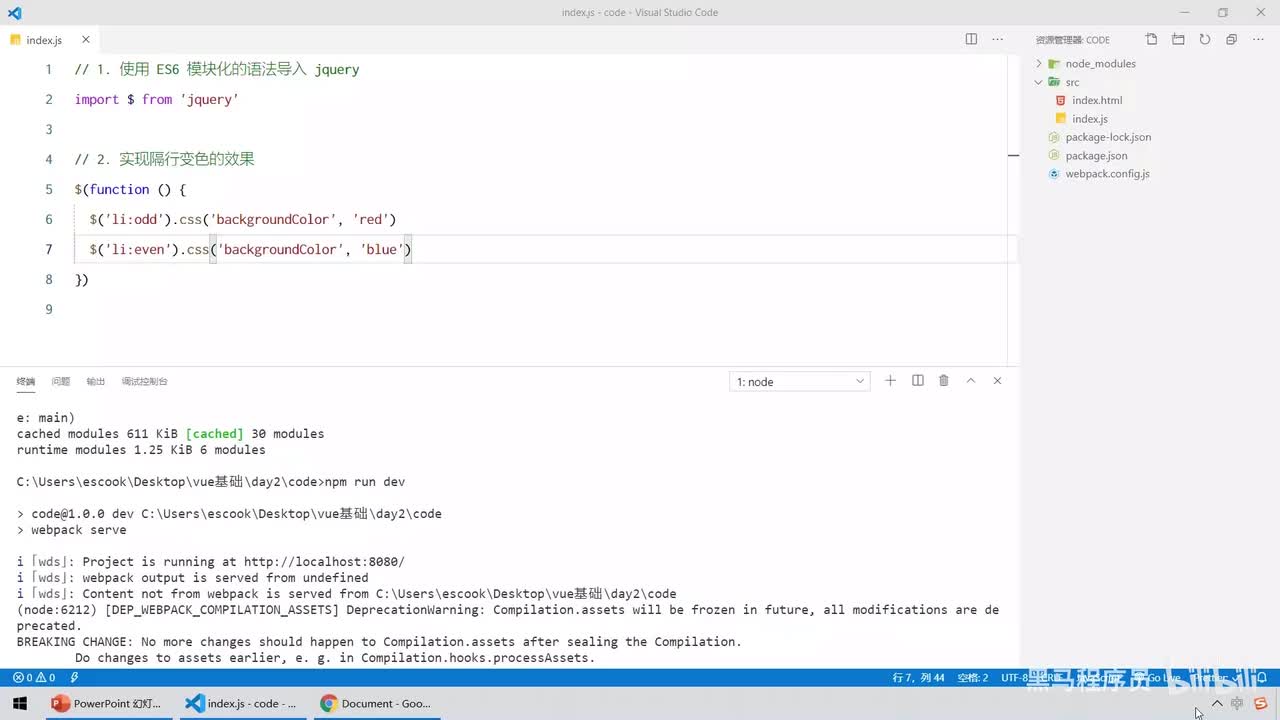Screen dimensions: 1280x720
Task: Place the cursor on the 'import $ from' line
Action: 156,99
